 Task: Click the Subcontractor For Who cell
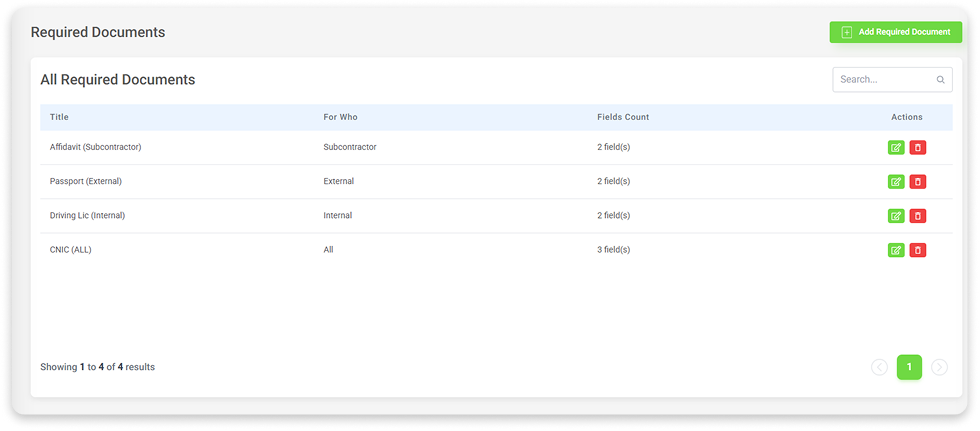click(x=350, y=147)
